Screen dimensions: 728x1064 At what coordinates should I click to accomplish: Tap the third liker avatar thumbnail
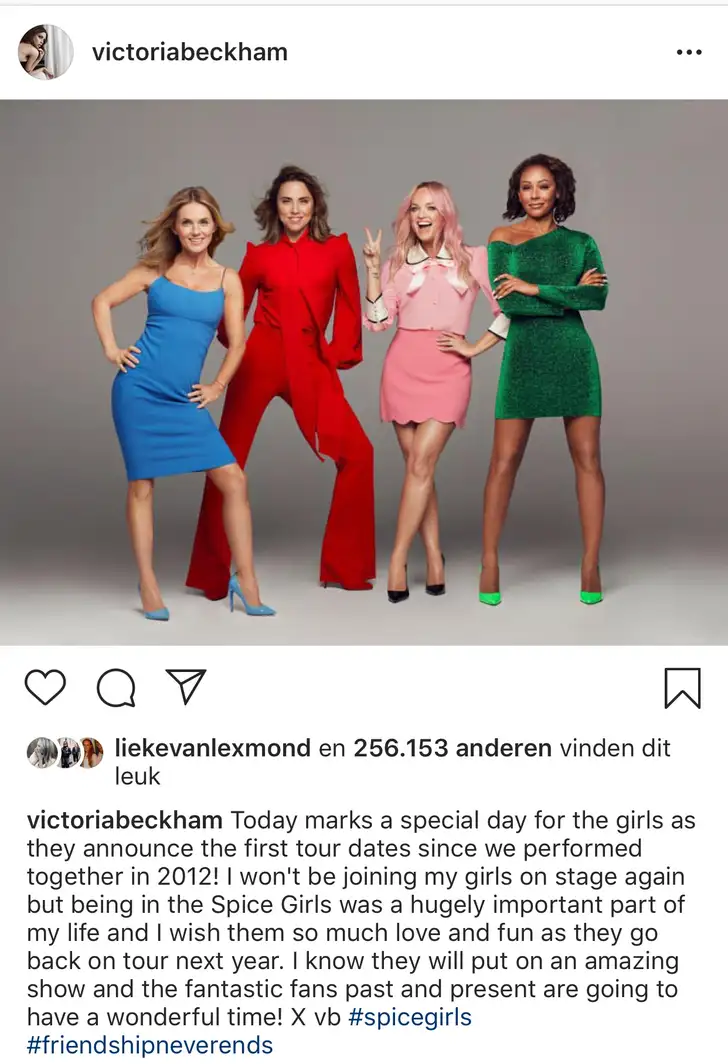click(x=91, y=753)
